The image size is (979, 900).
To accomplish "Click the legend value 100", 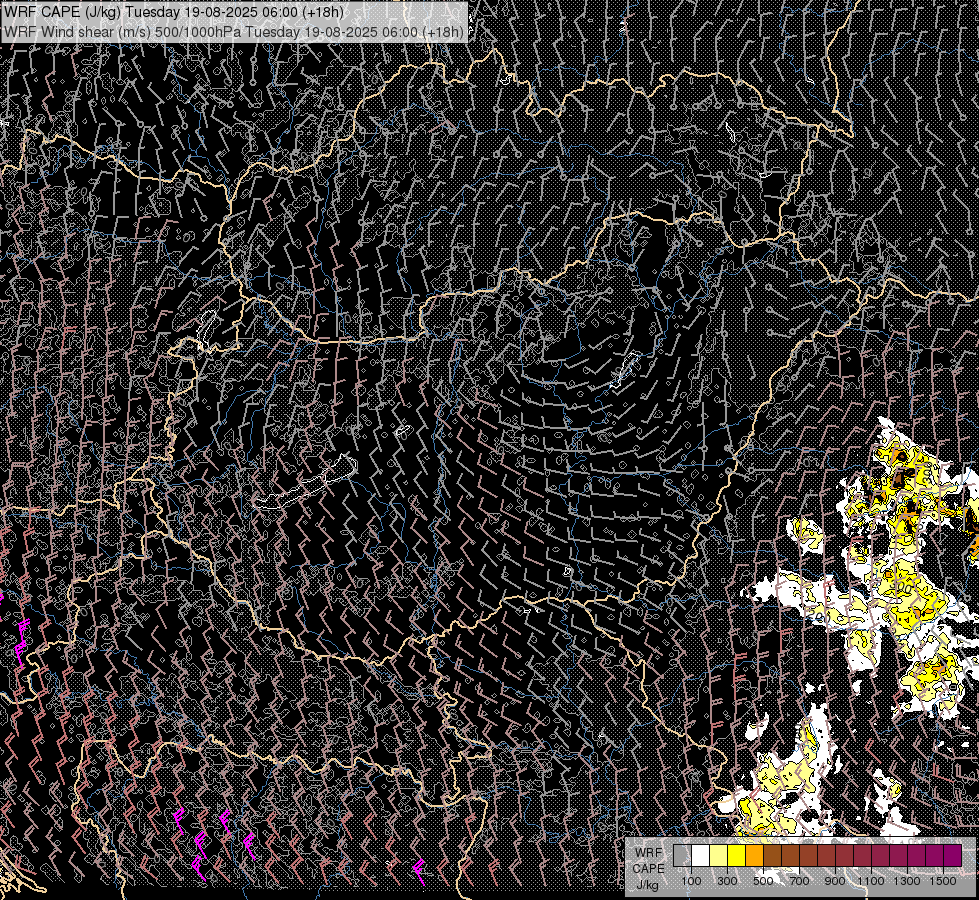I will point(691,881).
